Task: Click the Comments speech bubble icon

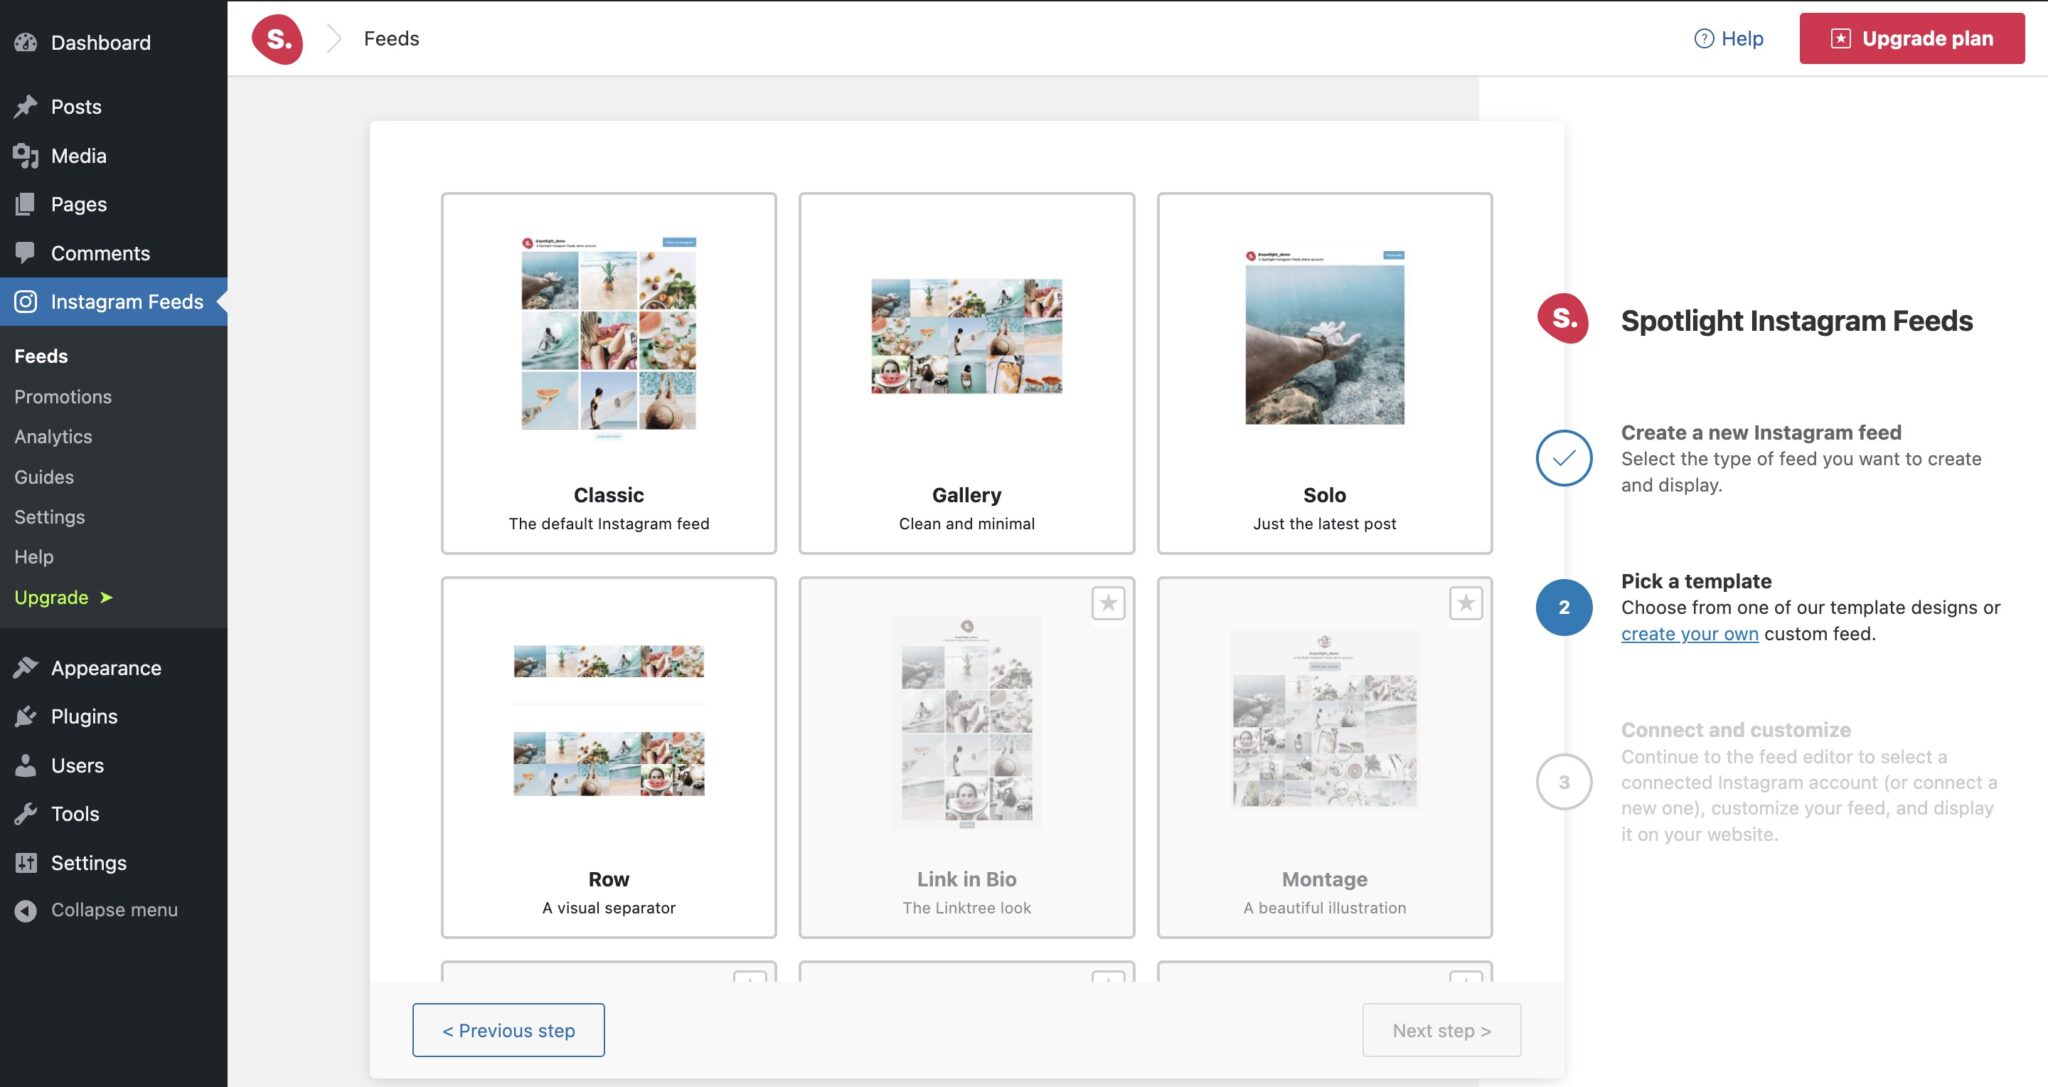Action: 26,253
